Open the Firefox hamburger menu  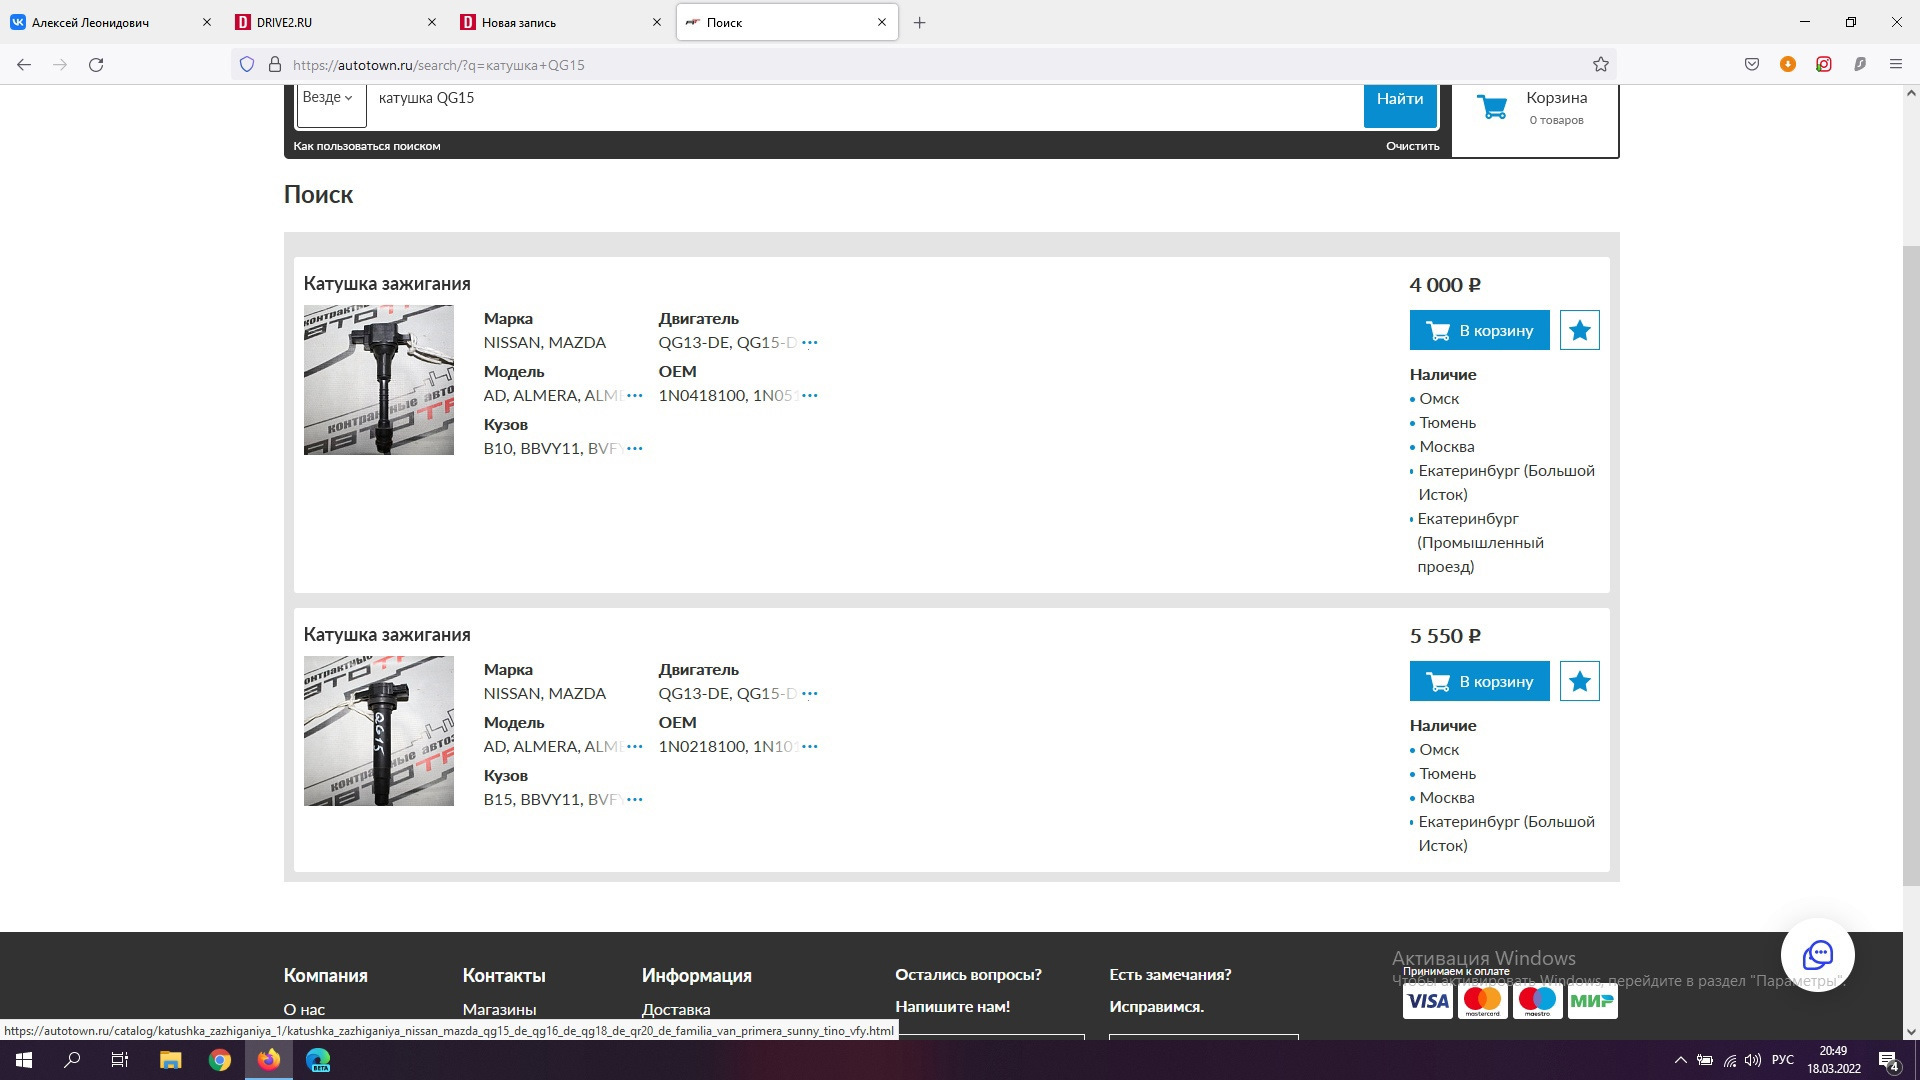[1896, 65]
